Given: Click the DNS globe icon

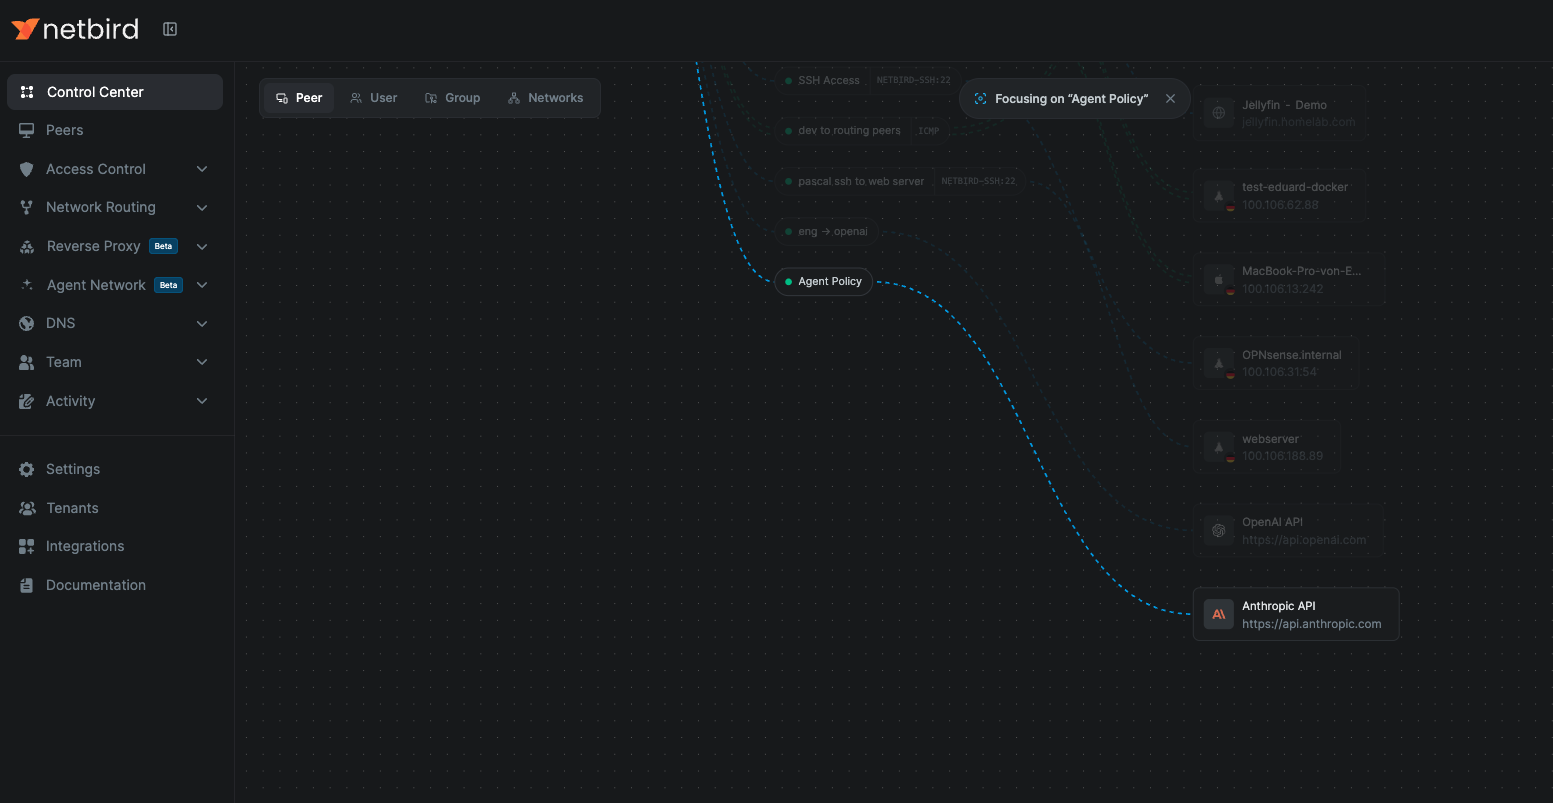Looking at the screenshot, I should 27,323.
